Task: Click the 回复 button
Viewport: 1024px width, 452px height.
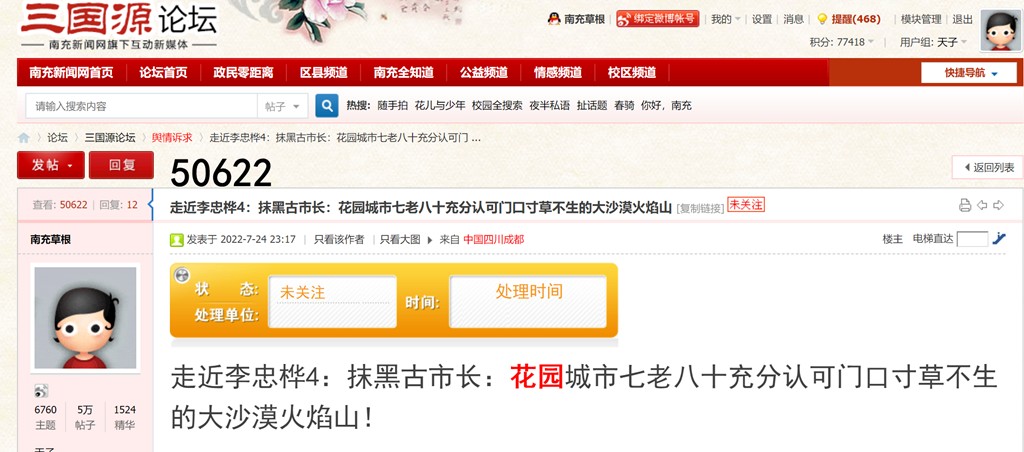Action: tap(121, 165)
